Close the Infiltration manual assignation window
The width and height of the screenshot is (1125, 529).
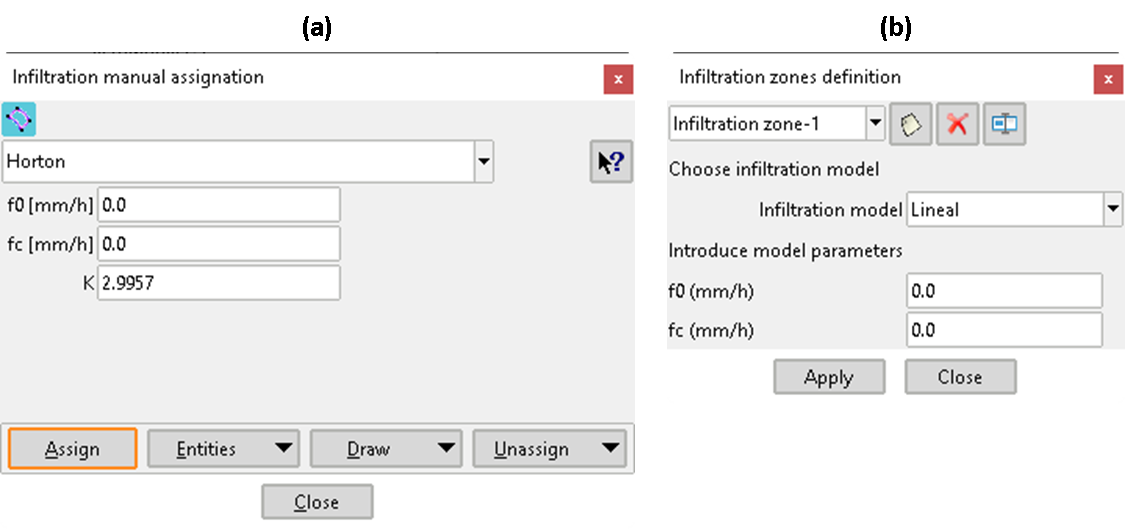coord(618,79)
